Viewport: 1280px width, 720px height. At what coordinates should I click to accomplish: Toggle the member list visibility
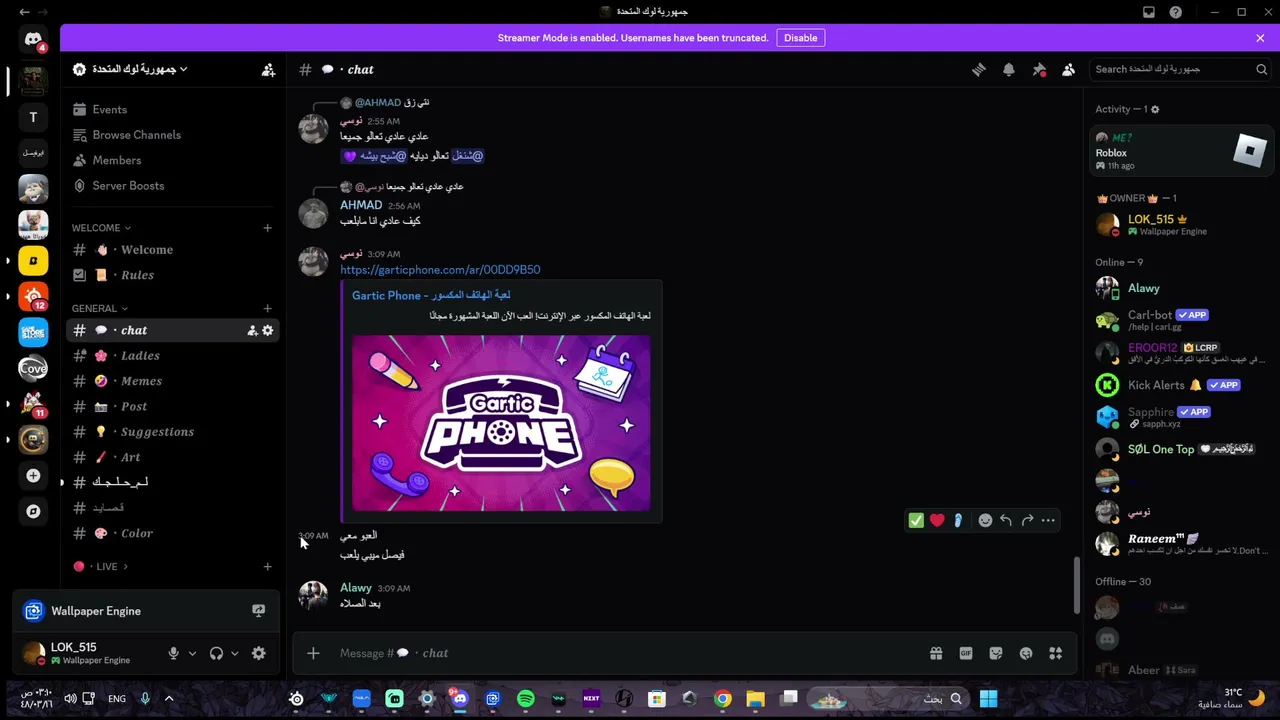pyautogui.click(x=1069, y=69)
